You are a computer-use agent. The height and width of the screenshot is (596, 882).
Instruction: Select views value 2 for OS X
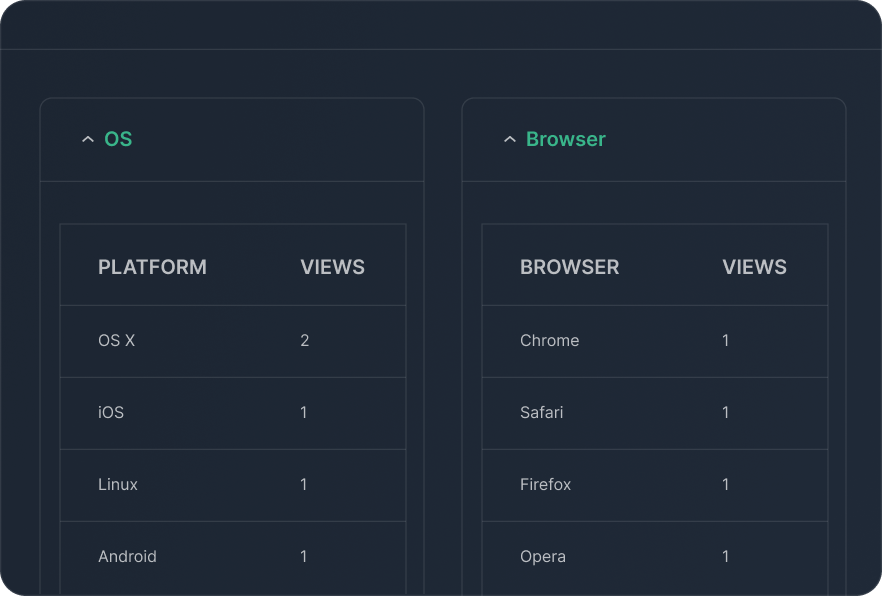[305, 340]
